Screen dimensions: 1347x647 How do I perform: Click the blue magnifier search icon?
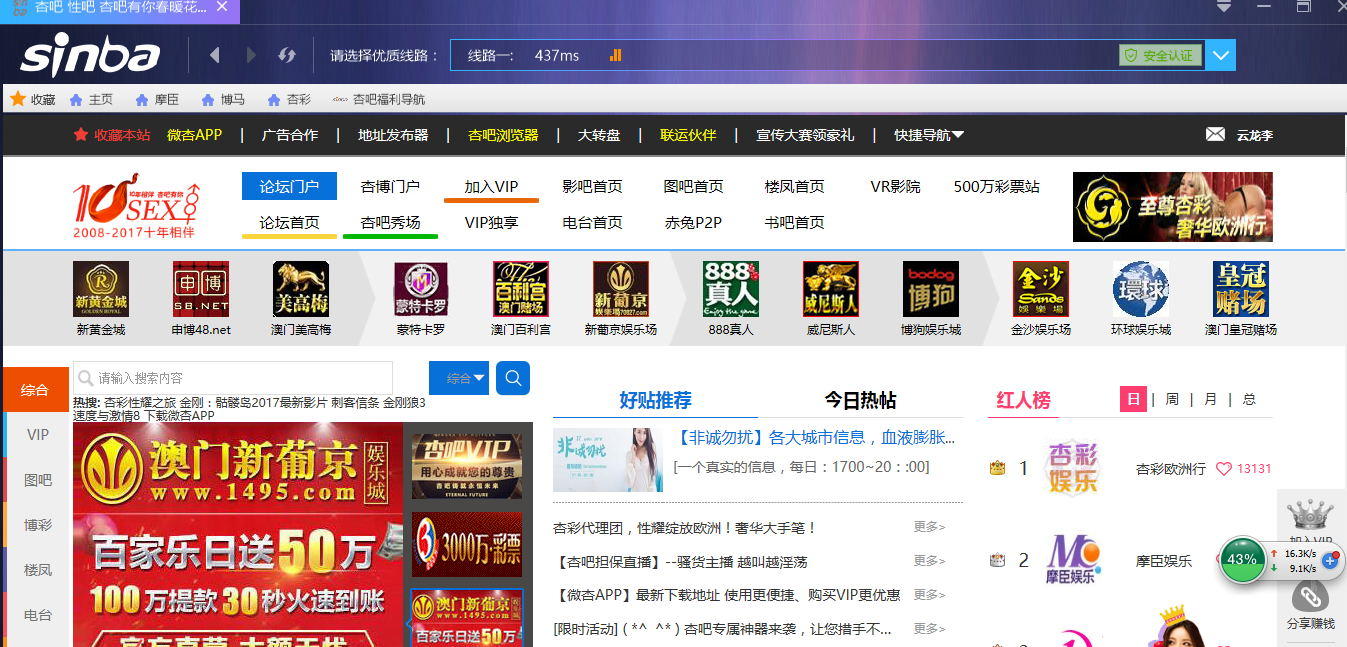click(512, 378)
